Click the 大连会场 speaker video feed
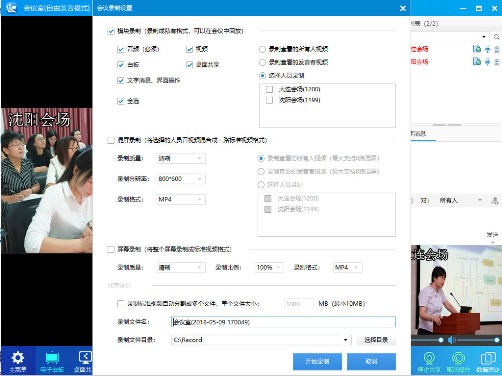 click(x=456, y=290)
